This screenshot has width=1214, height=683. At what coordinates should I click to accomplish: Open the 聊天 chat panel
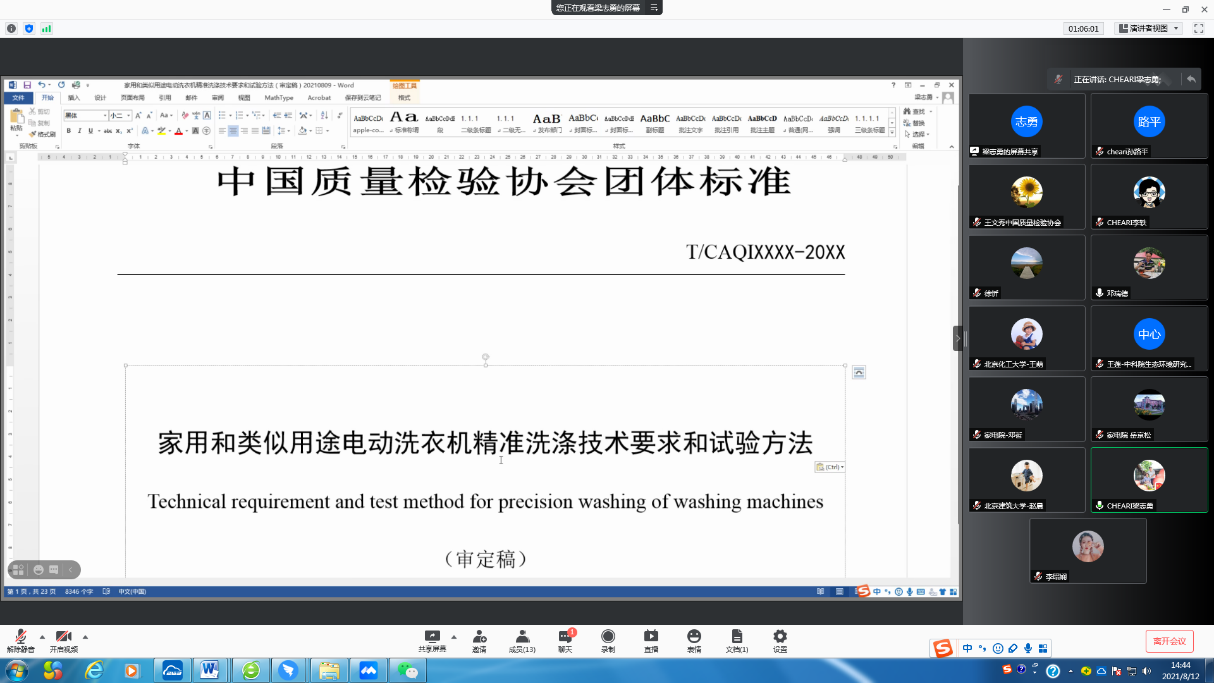[565, 639]
